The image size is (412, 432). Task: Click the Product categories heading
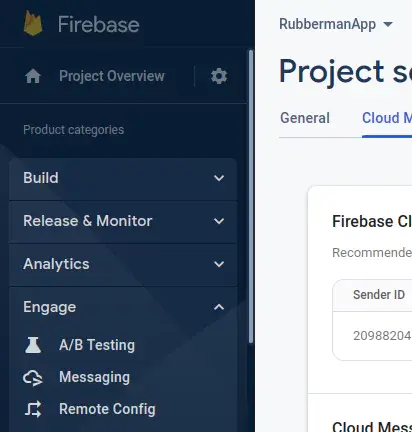click(74, 130)
